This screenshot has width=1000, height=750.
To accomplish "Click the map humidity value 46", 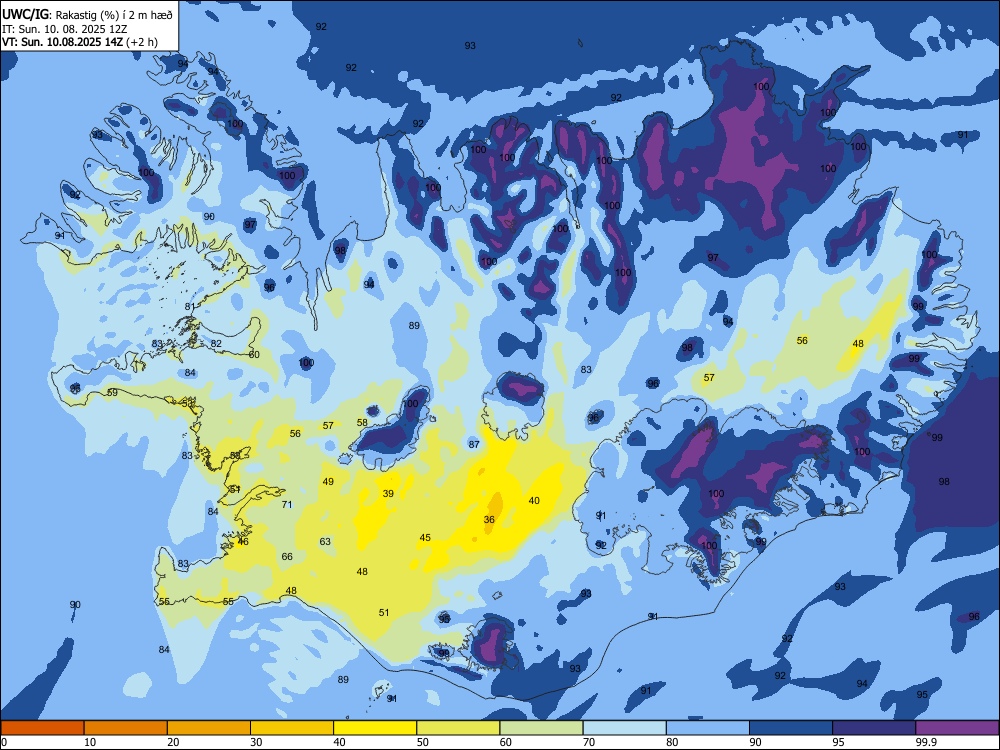I will coord(243,542).
